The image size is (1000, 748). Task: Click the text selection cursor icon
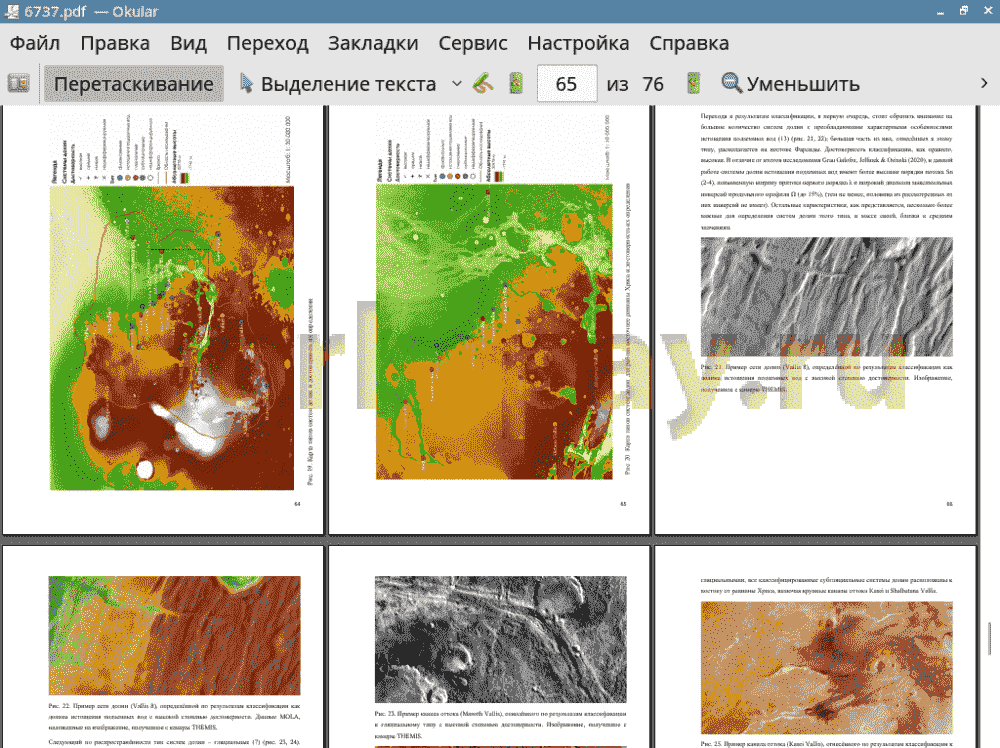246,84
